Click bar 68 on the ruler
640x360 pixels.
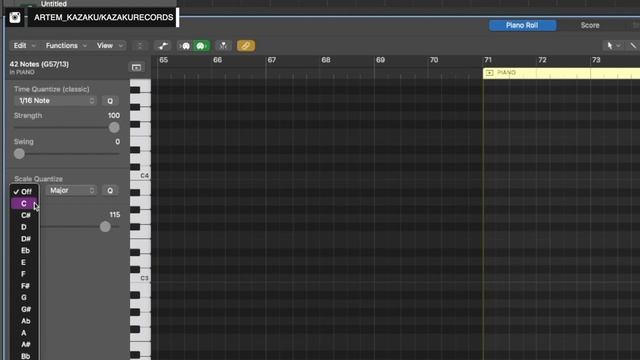point(326,60)
